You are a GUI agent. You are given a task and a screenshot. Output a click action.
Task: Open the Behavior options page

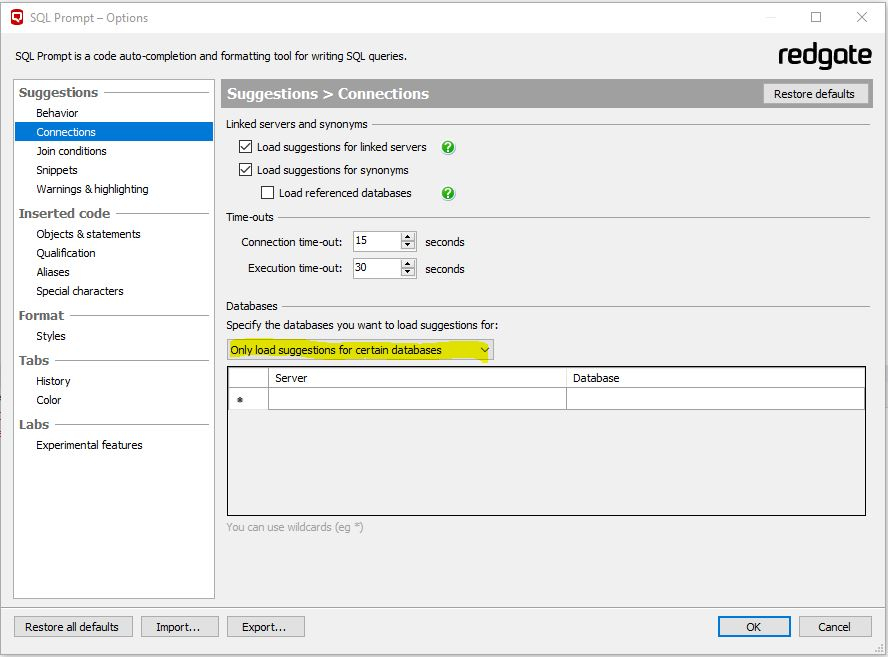pos(57,113)
